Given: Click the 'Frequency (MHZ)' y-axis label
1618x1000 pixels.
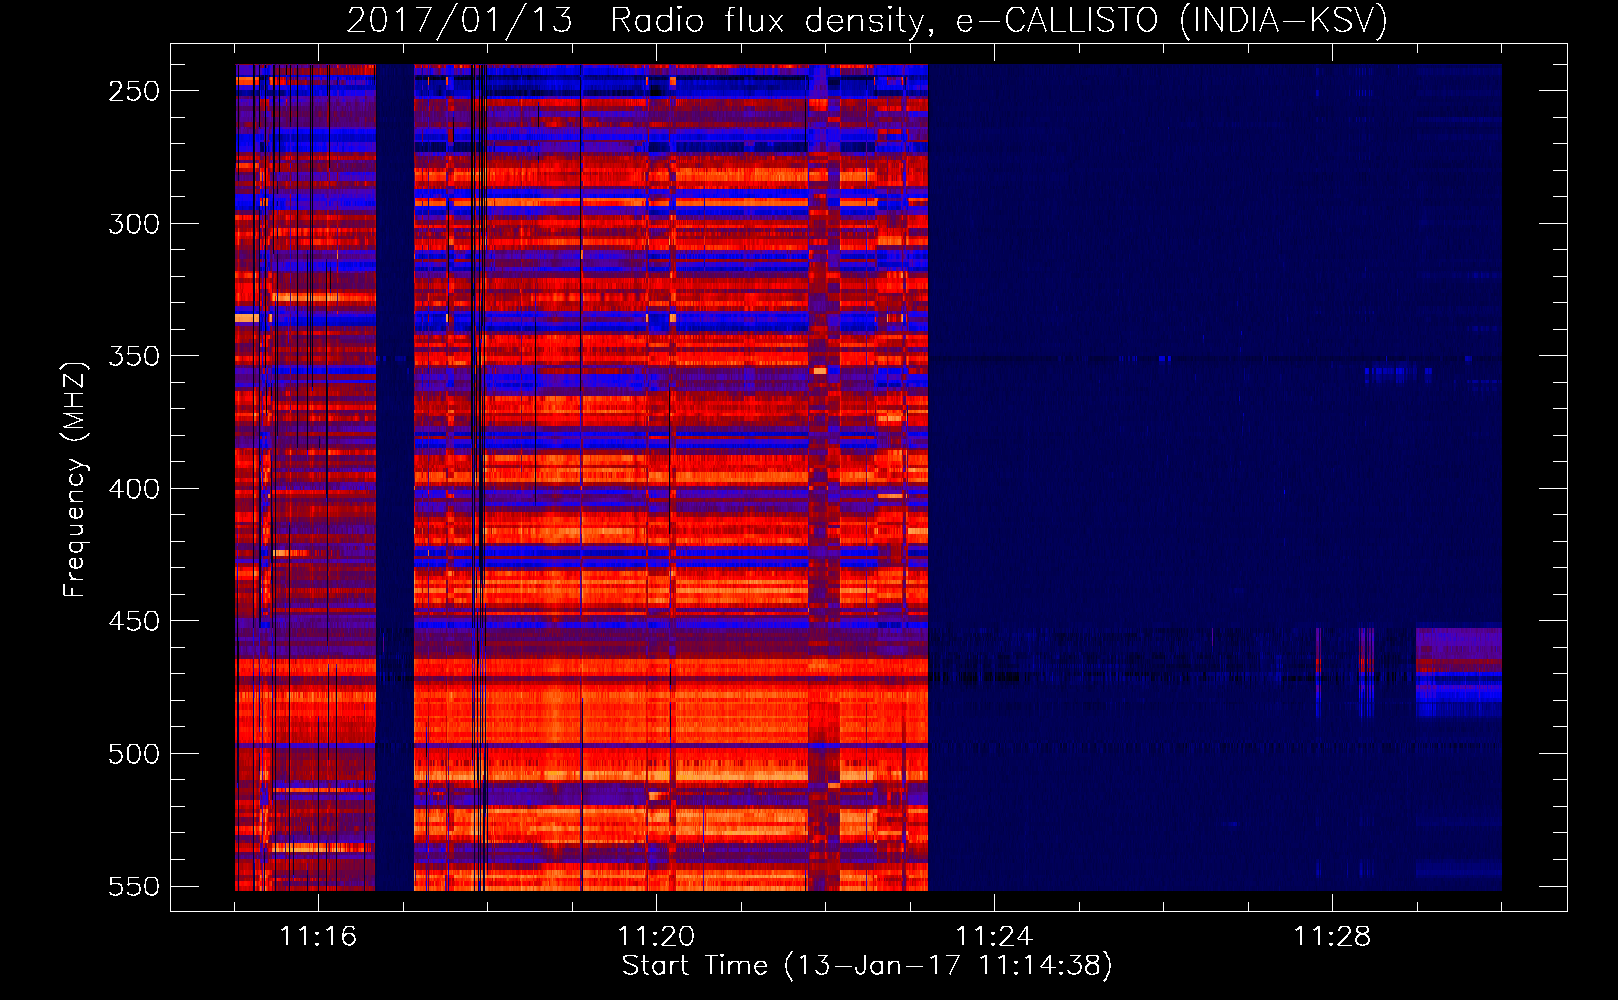Looking at the screenshot, I should click(x=75, y=479).
